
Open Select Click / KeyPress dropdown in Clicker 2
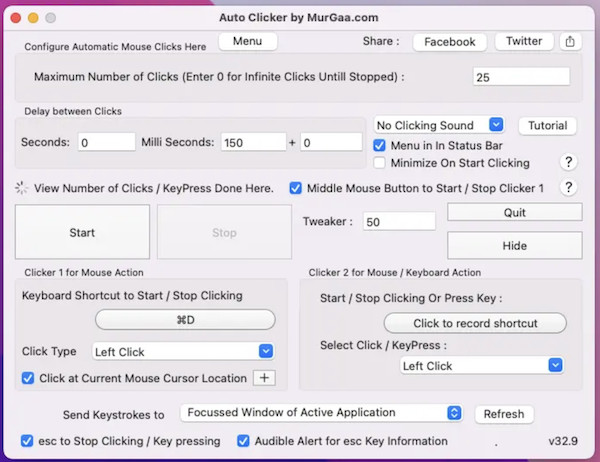pos(482,366)
